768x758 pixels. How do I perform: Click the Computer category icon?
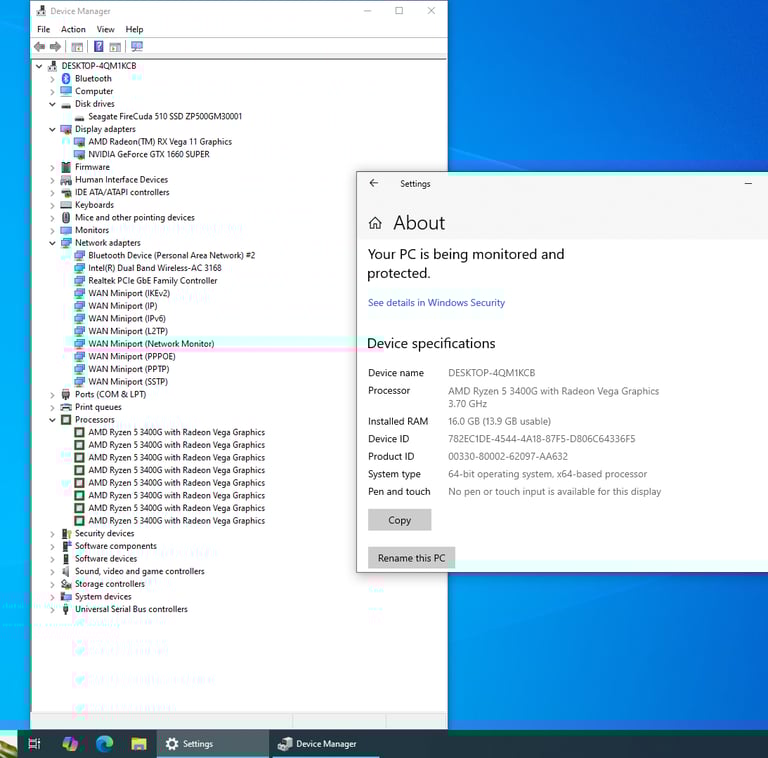(66, 91)
